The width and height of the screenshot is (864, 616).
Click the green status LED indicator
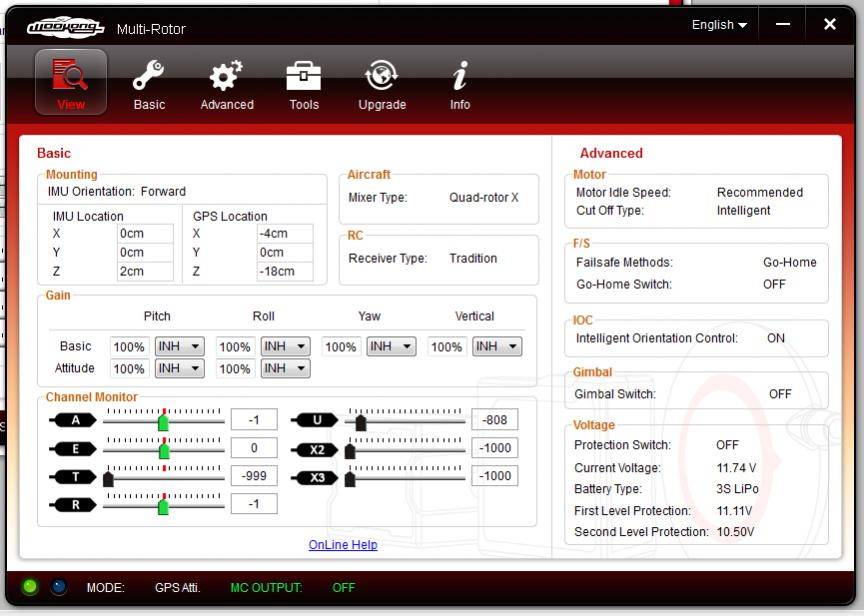pyautogui.click(x=30, y=587)
